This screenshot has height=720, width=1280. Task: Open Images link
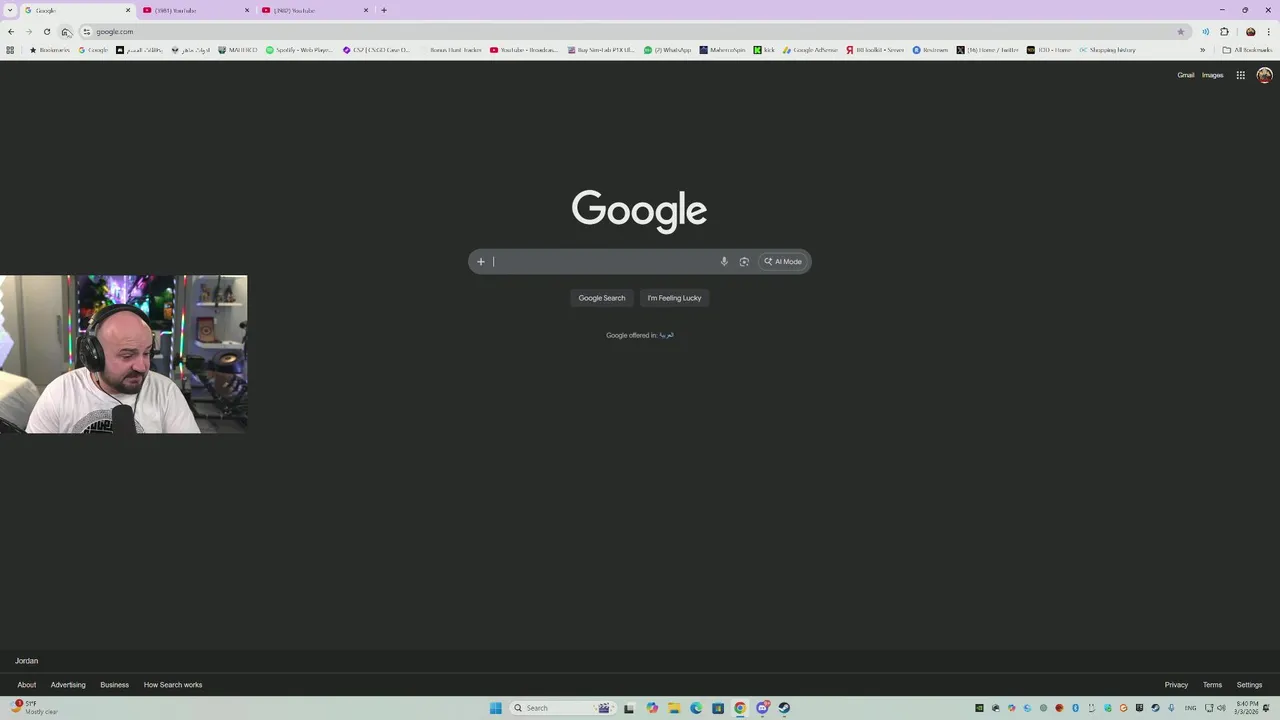coord(1212,75)
